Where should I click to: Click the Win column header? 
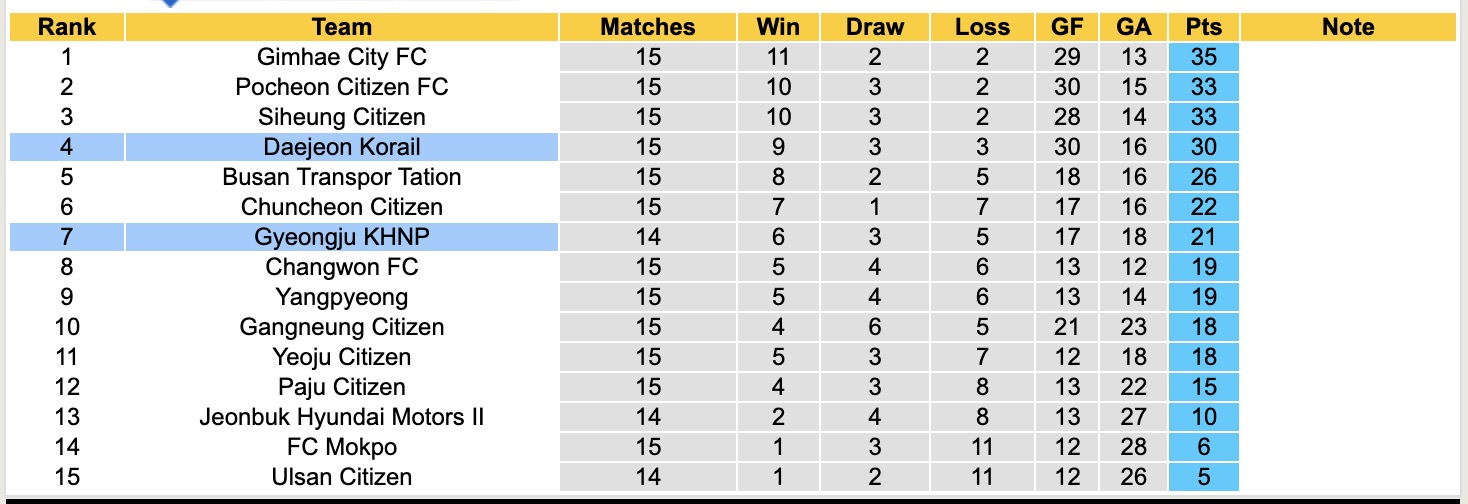tap(778, 27)
